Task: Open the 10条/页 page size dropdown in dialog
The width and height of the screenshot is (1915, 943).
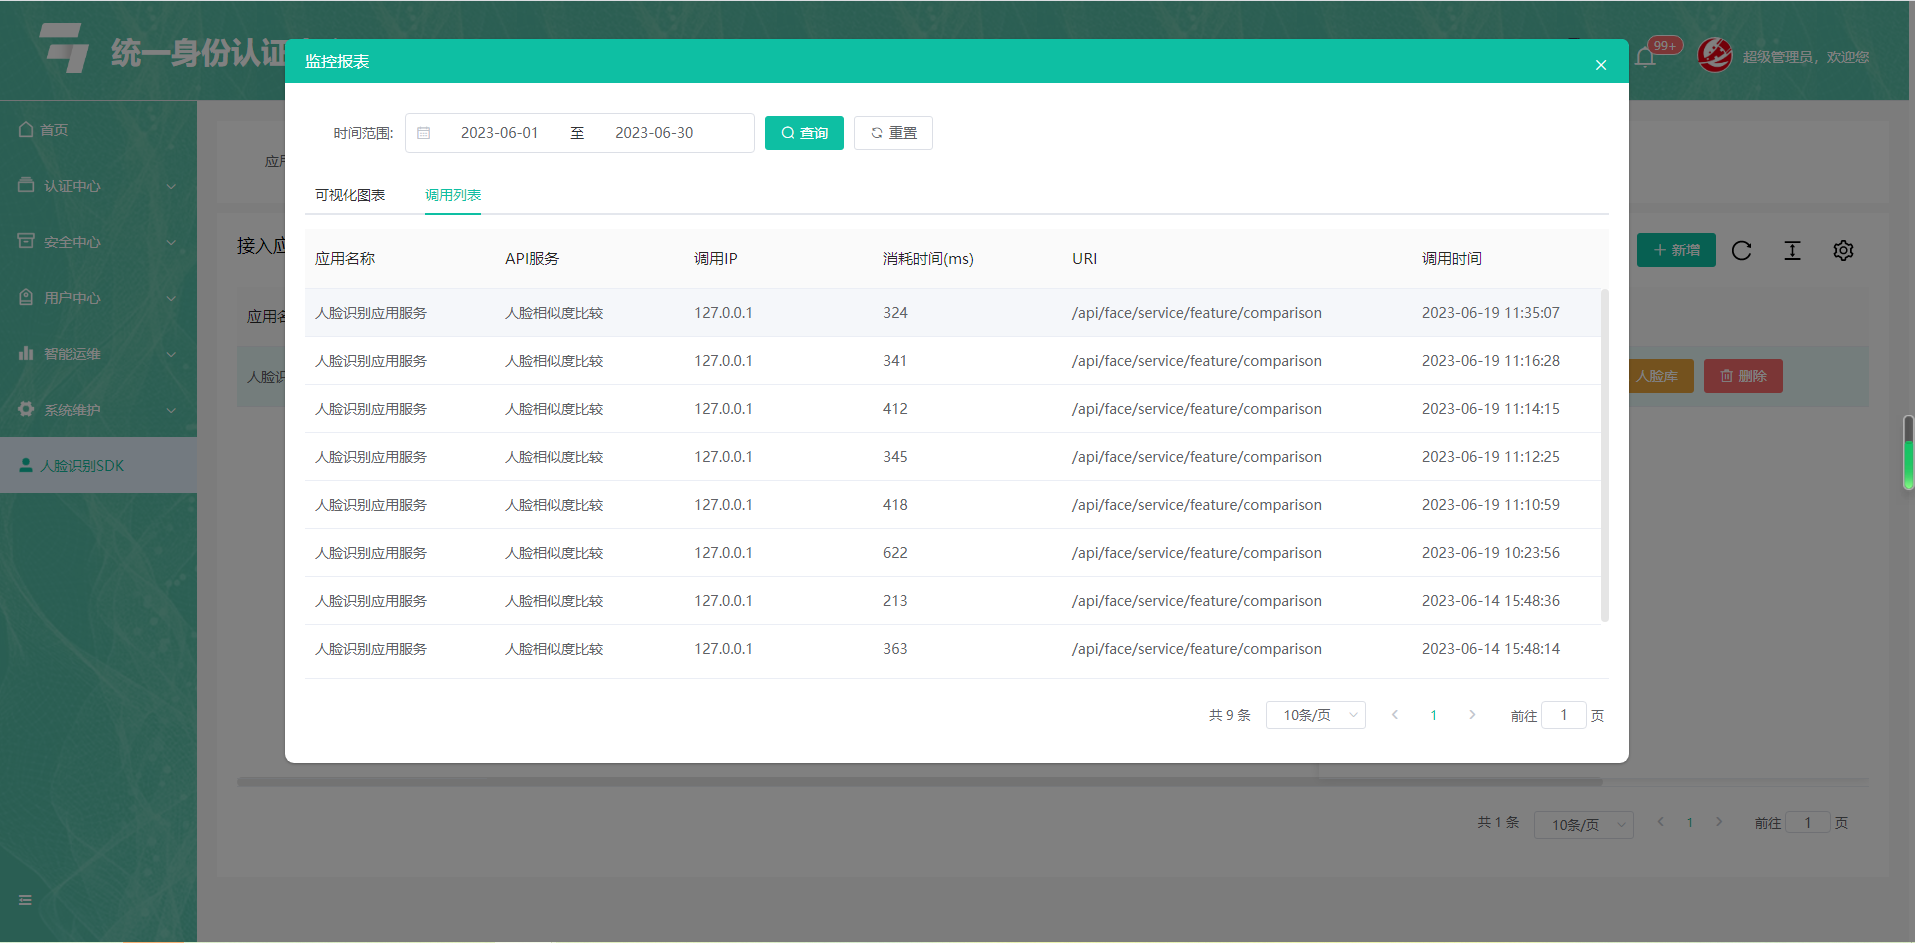Action: tap(1316, 715)
